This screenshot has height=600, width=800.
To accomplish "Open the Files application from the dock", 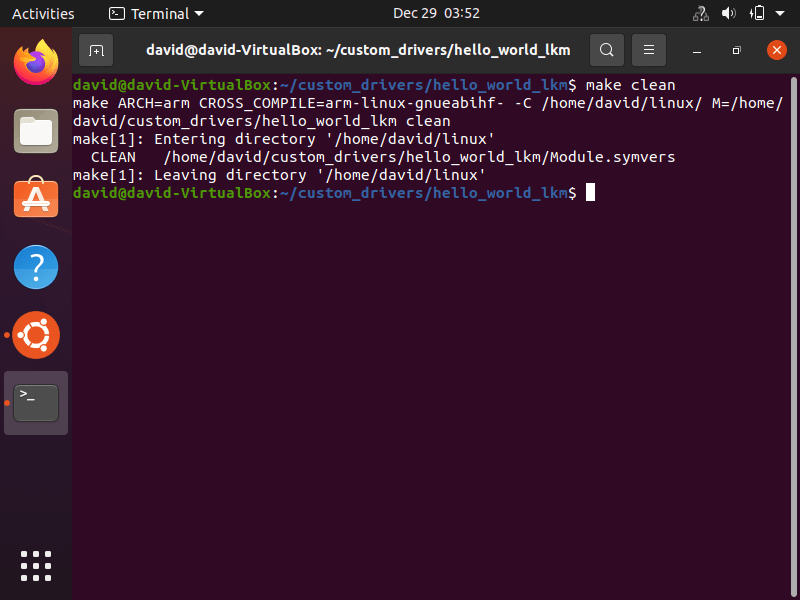I will pos(35,131).
